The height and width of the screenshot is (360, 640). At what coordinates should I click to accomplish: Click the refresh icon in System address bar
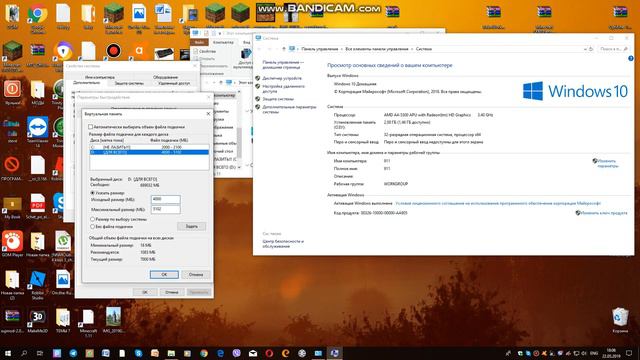(x=591, y=49)
